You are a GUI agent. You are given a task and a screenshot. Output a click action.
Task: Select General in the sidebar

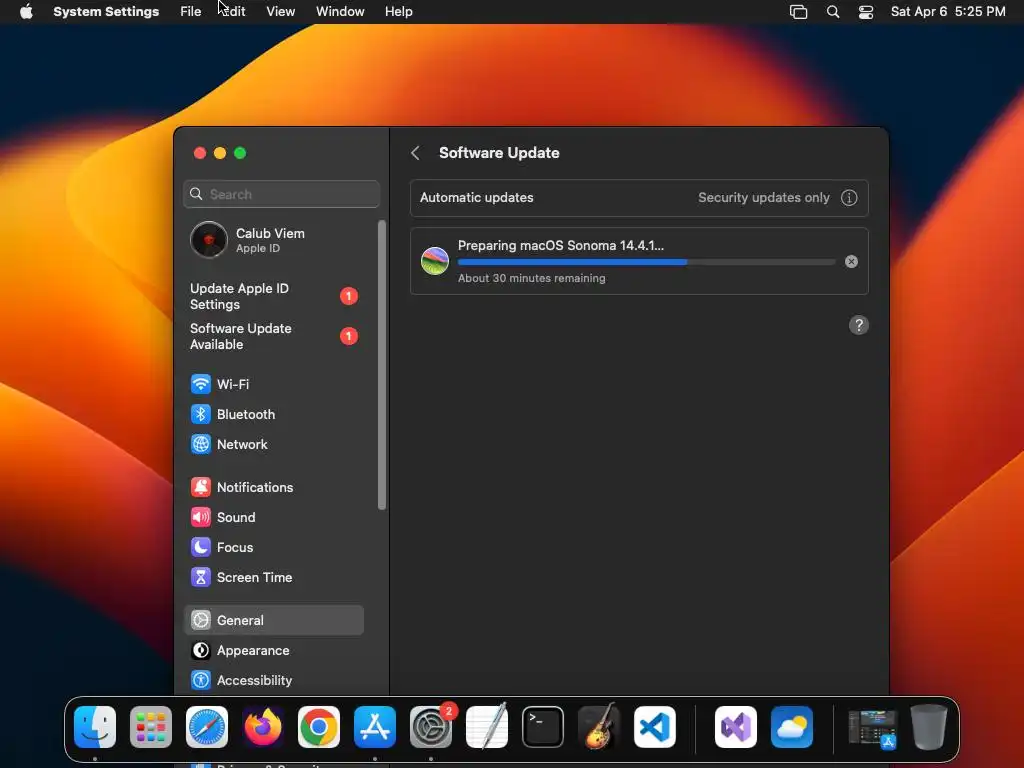[x=273, y=620]
